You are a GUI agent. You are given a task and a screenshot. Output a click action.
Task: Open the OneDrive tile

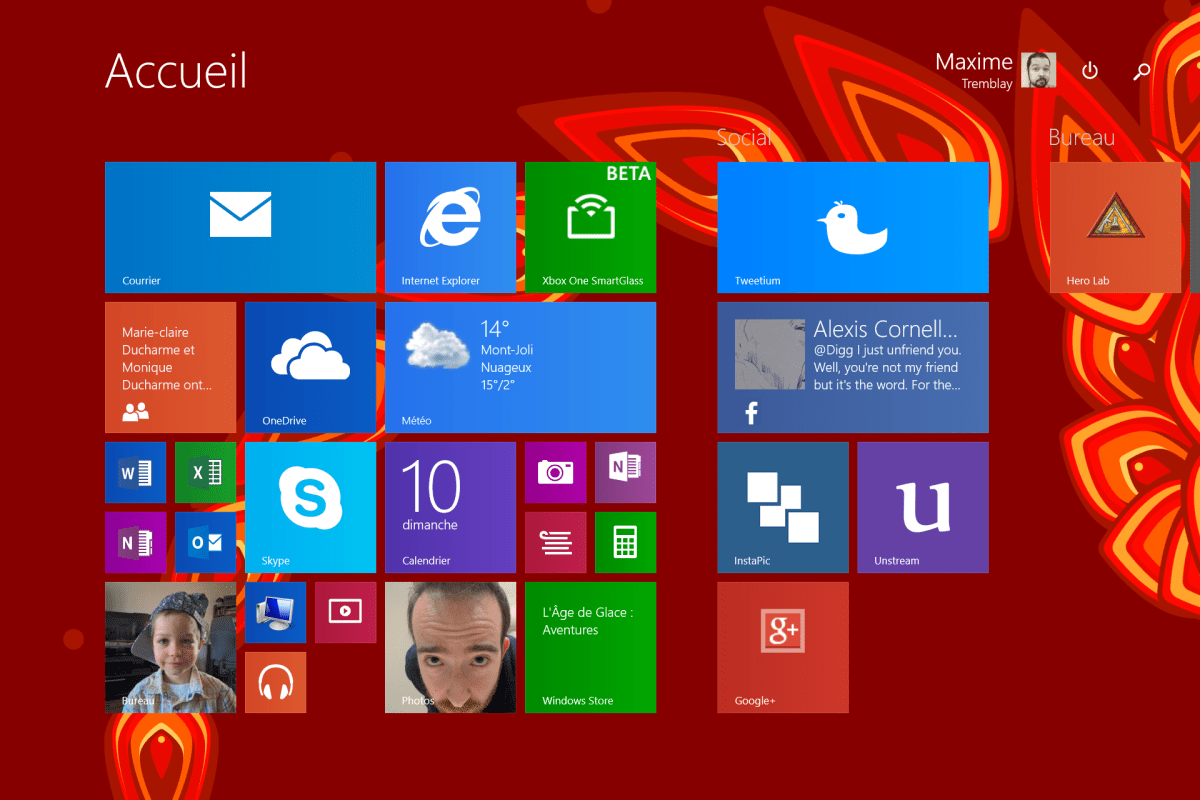[x=310, y=367]
